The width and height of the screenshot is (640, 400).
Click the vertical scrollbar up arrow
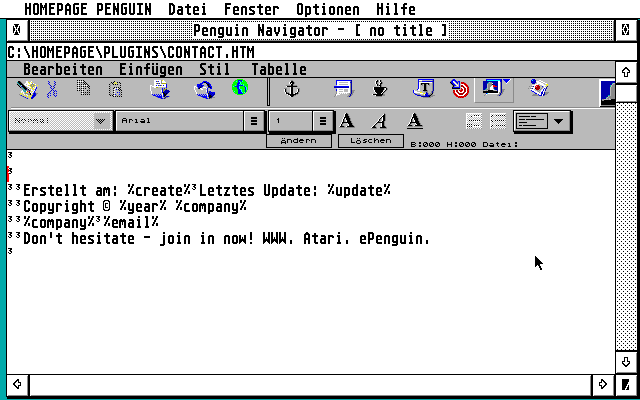pyautogui.click(x=626, y=72)
